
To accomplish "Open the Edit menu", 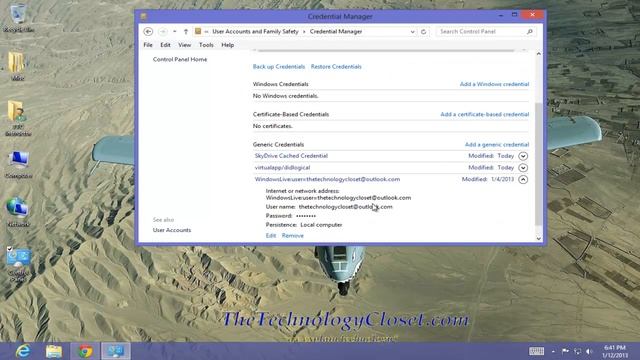I will pos(165,45).
